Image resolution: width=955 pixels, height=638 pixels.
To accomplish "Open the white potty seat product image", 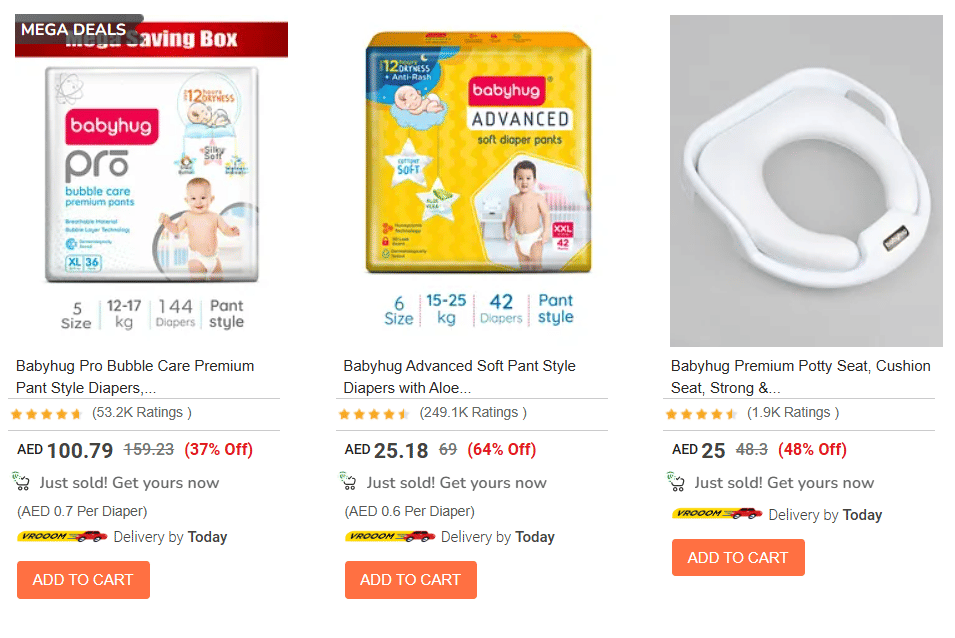I will [x=806, y=181].
